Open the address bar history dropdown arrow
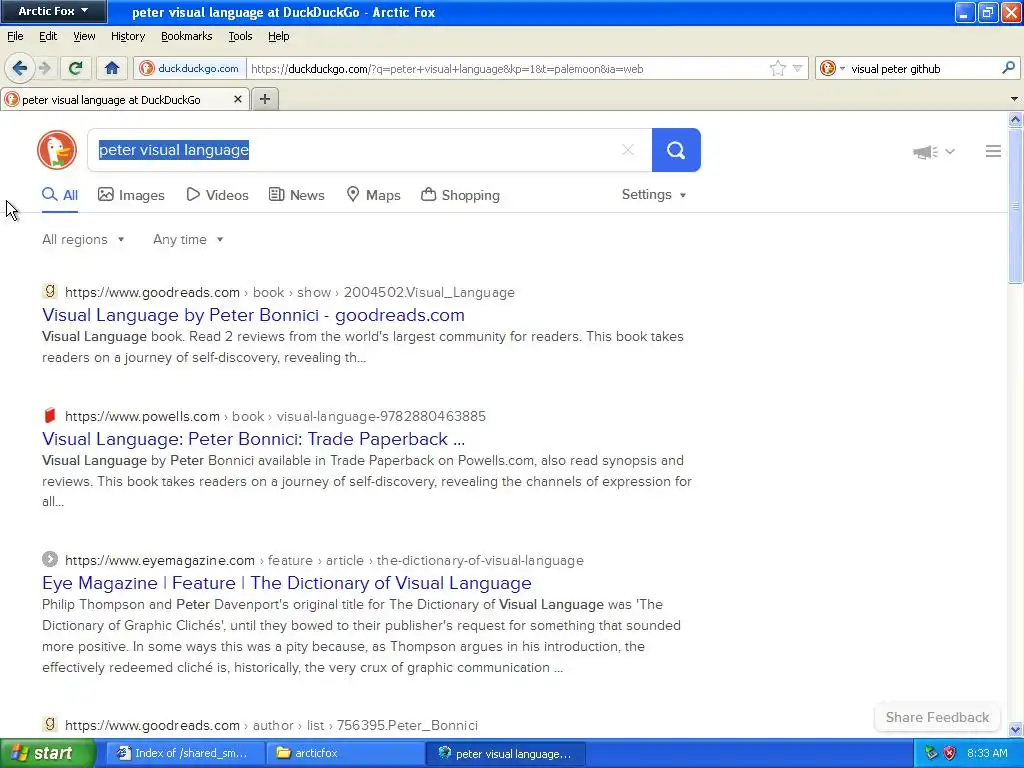This screenshot has height=768, width=1024. (797, 69)
